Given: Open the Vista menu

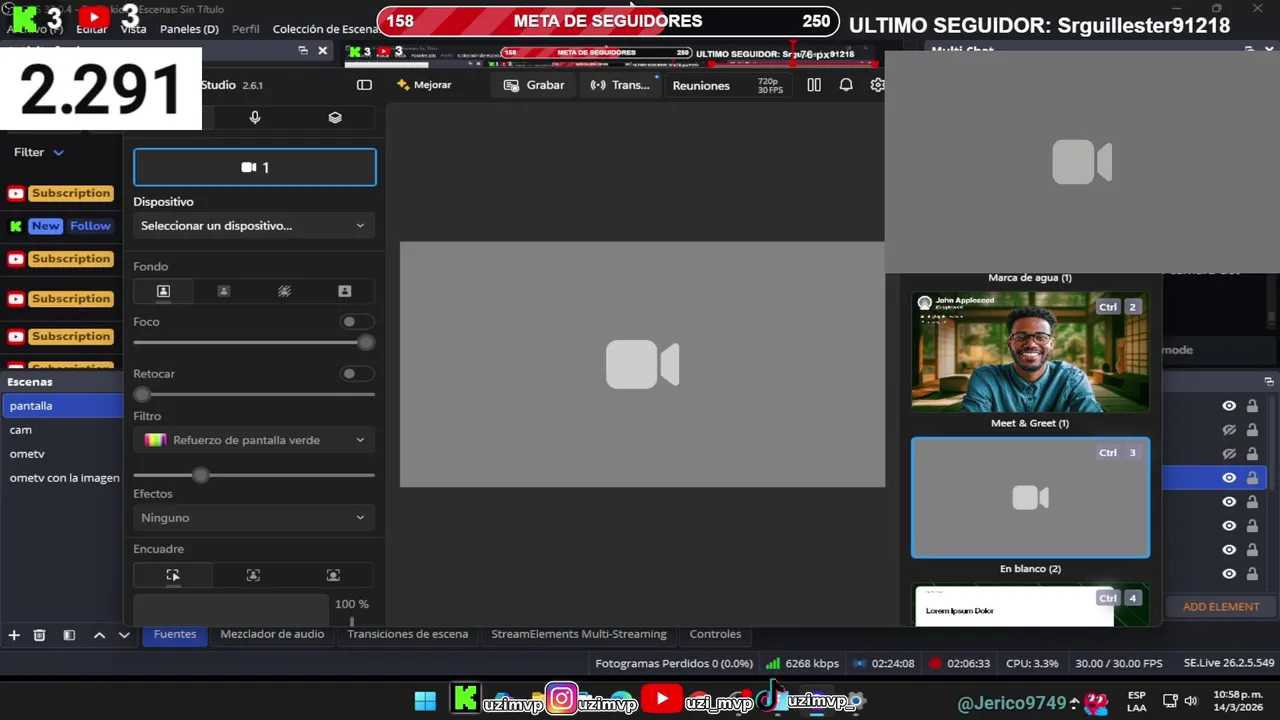Looking at the screenshot, I should (x=133, y=29).
